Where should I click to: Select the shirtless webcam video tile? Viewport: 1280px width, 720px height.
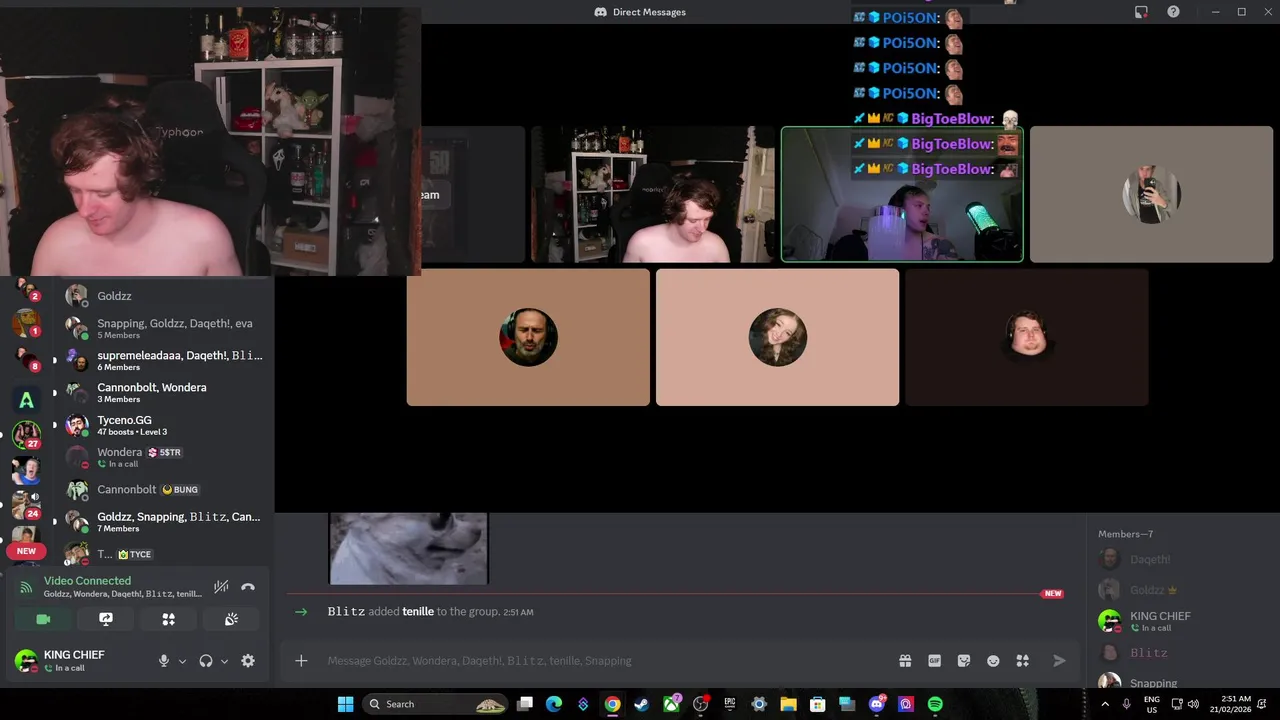click(x=653, y=194)
